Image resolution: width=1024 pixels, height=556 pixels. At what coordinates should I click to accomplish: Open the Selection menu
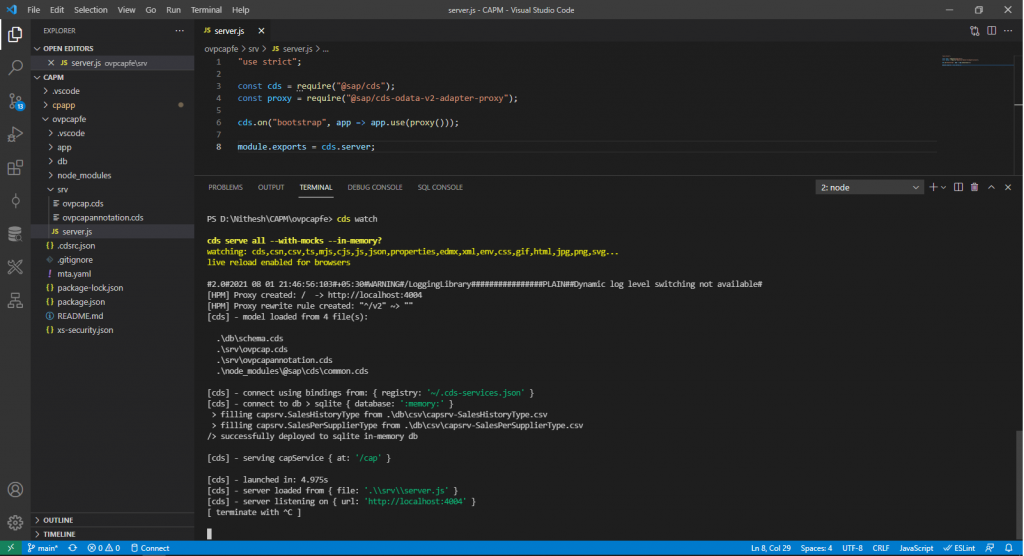coord(90,10)
